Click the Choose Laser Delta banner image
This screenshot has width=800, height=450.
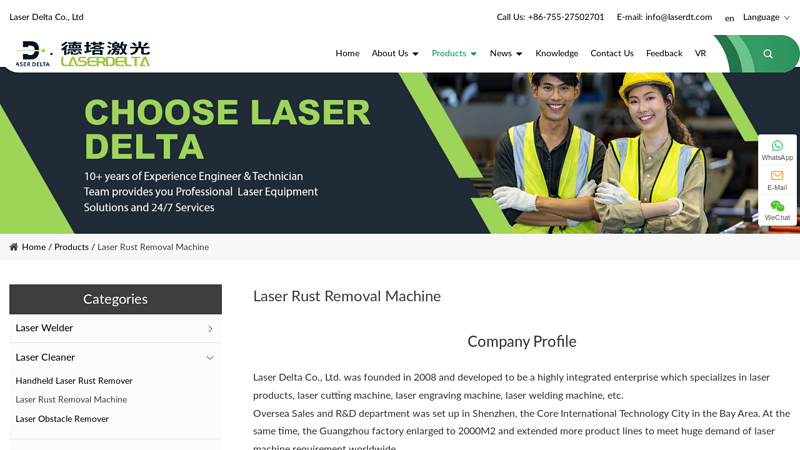click(400, 153)
